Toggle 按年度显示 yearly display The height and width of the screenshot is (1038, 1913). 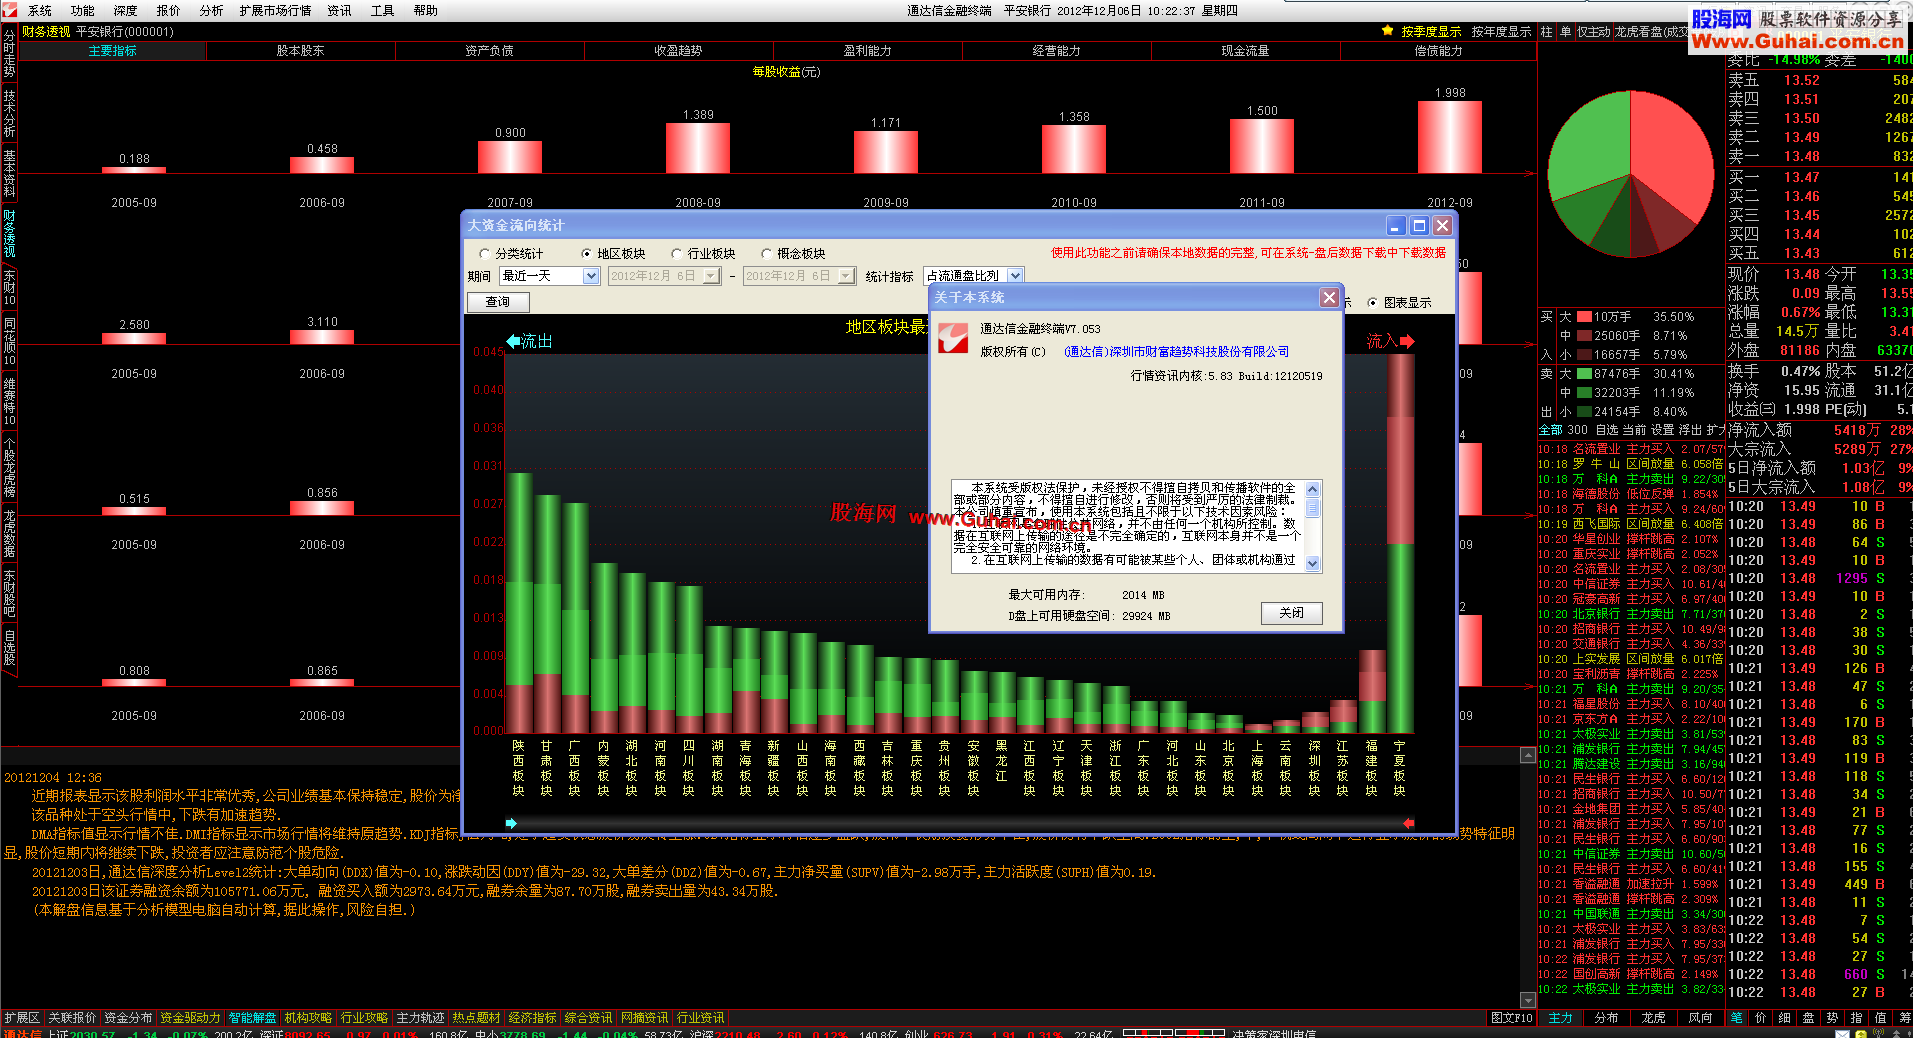point(1501,32)
